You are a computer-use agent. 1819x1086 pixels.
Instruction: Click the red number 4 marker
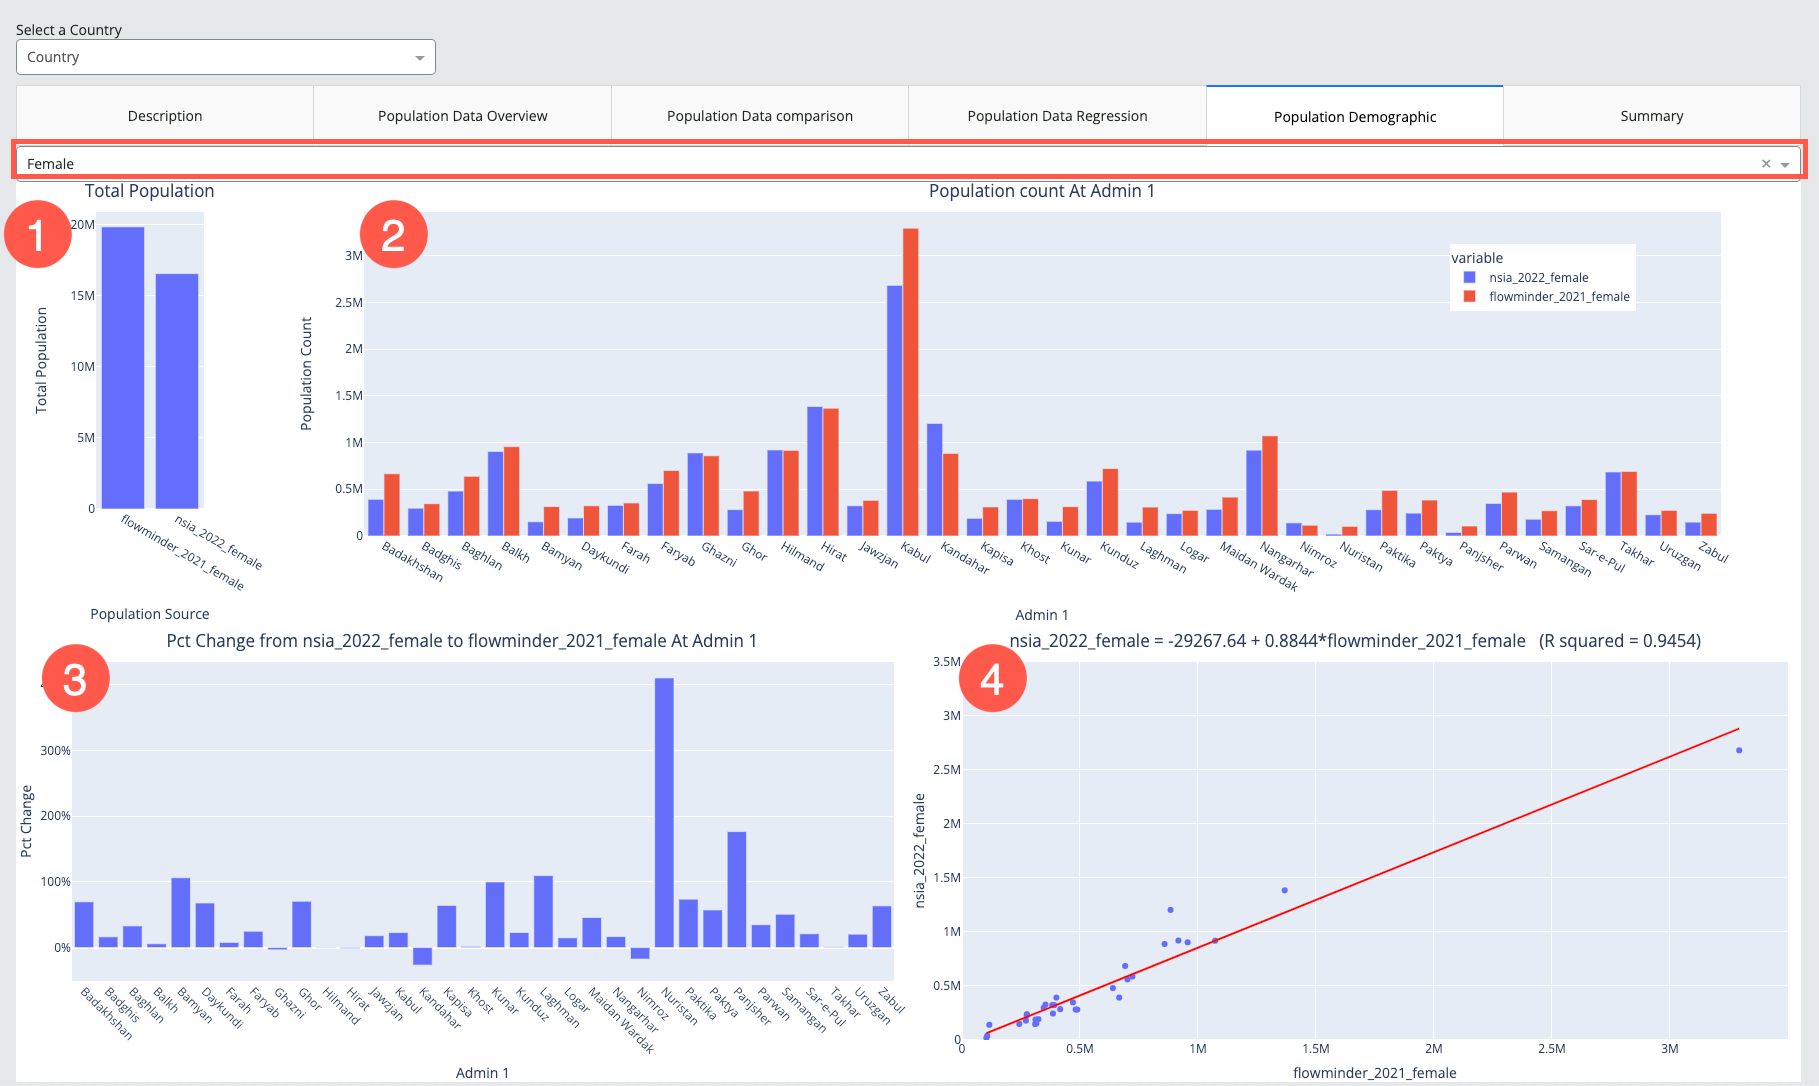click(992, 679)
